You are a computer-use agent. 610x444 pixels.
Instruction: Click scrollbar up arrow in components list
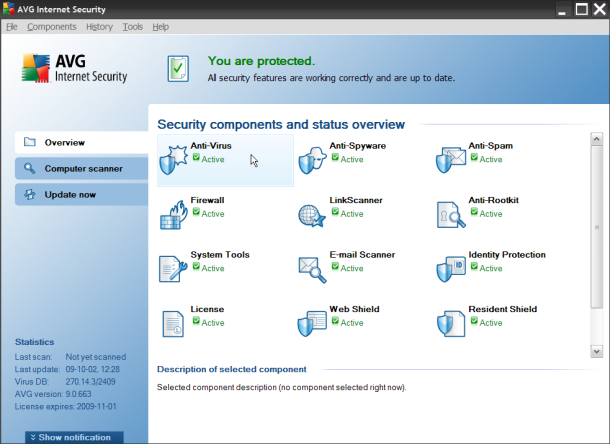[596, 139]
